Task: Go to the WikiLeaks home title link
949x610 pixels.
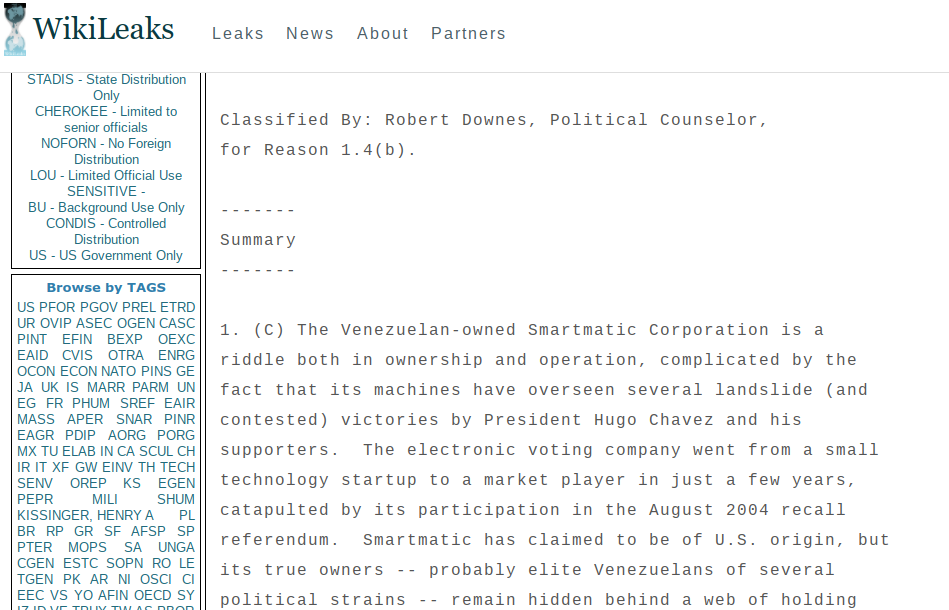Action: coord(103,29)
